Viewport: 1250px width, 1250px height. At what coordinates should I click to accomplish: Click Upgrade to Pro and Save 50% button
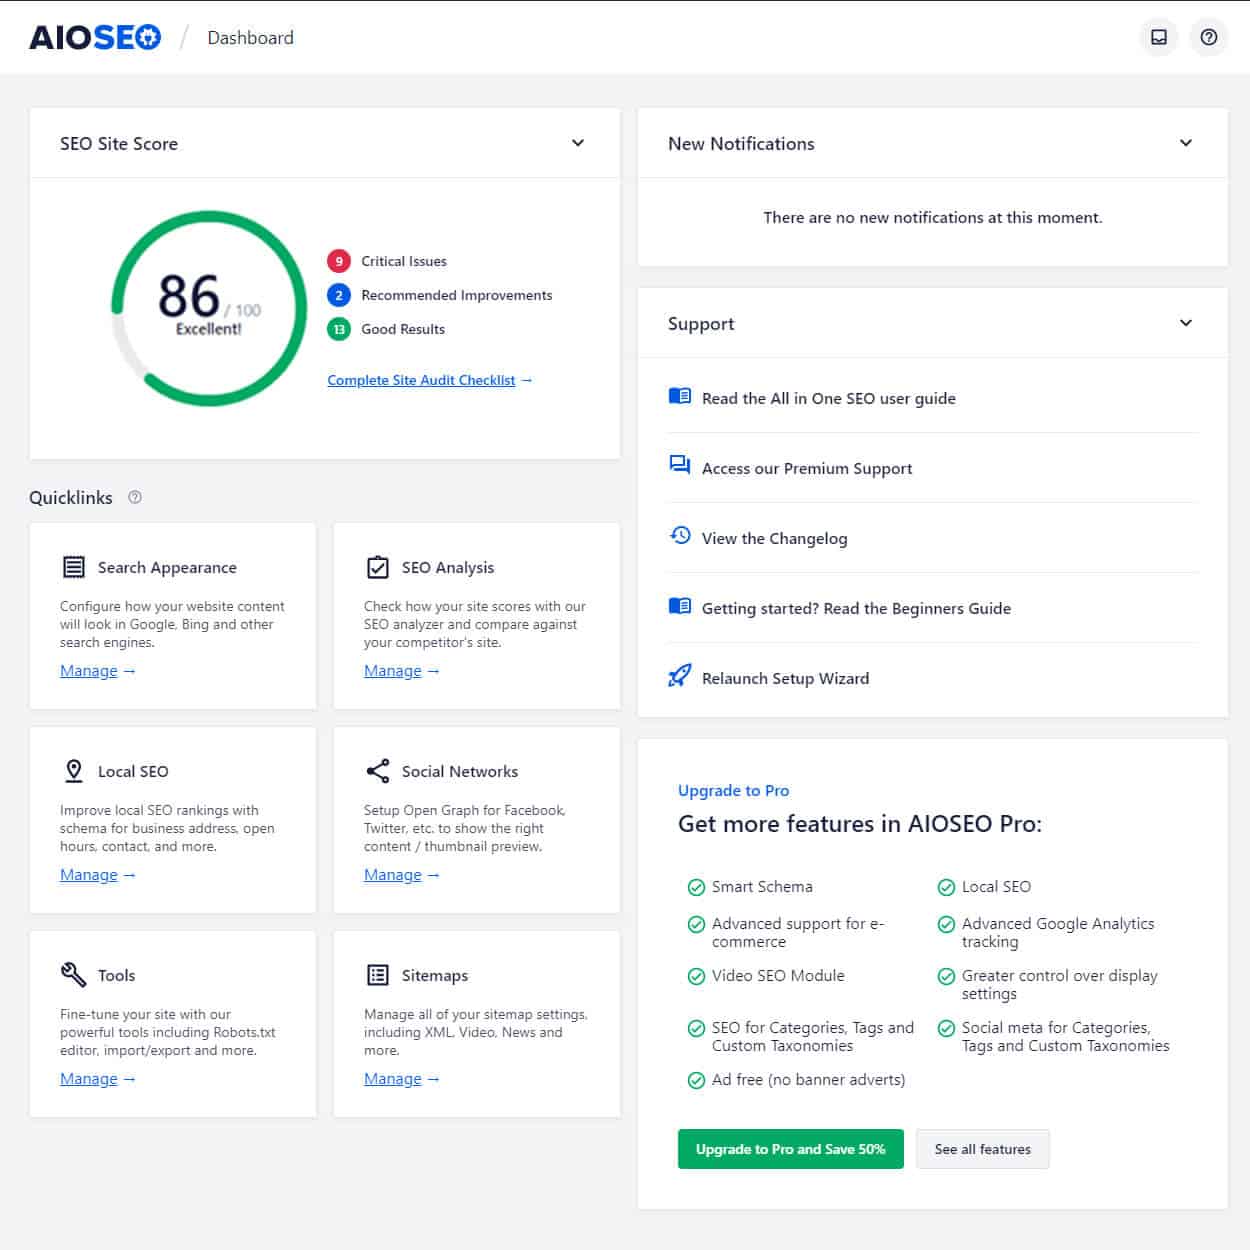click(x=791, y=1149)
